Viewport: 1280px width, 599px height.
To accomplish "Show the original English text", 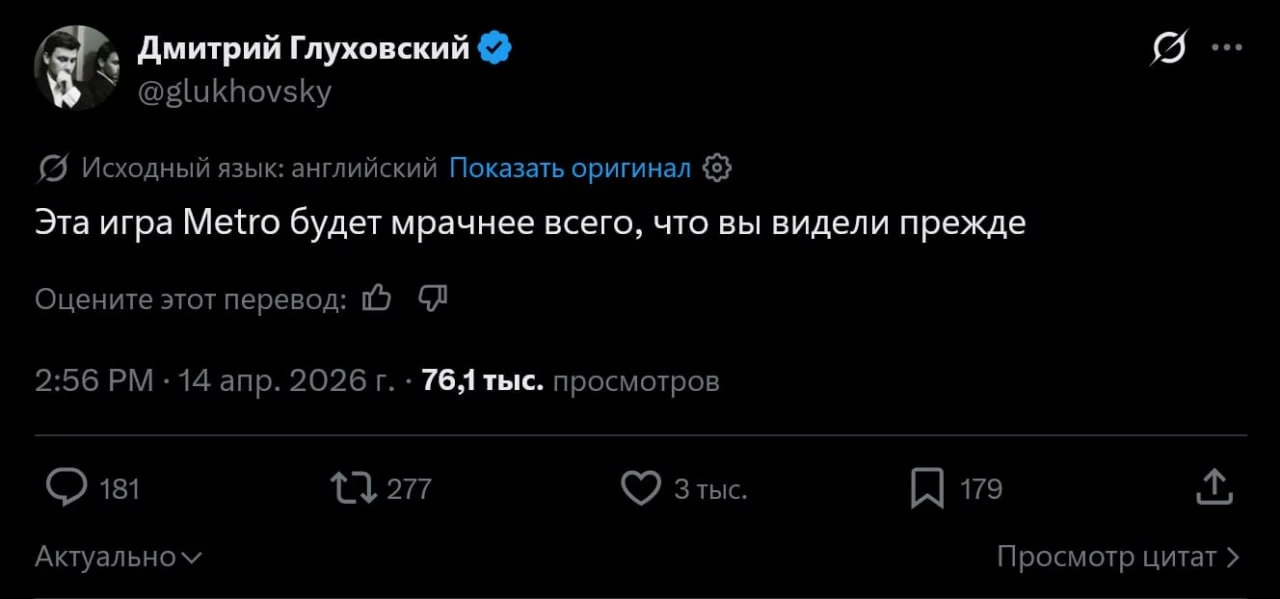I will click(x=570, y=168).
